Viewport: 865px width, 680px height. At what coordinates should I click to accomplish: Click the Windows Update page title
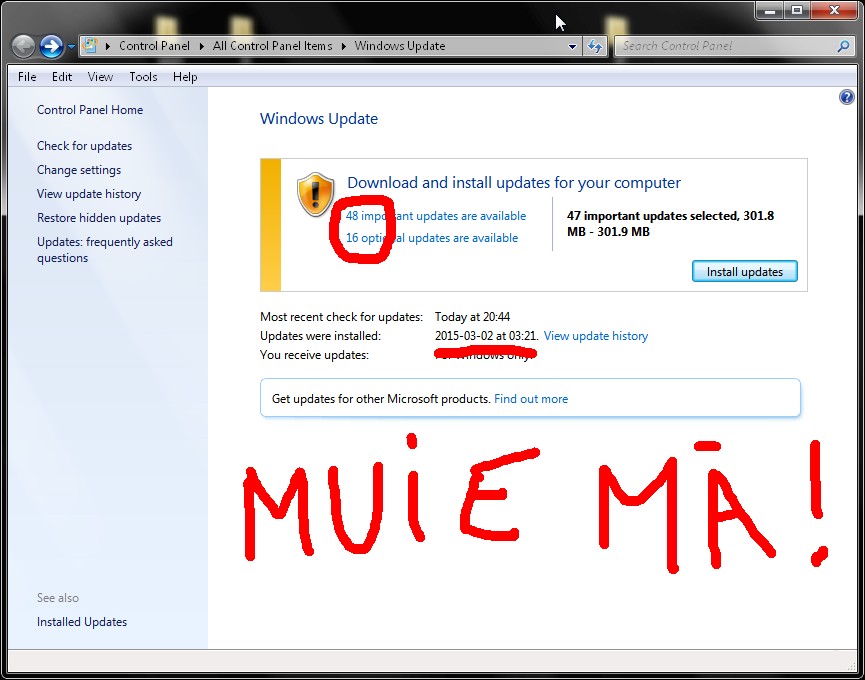(319, 119)
